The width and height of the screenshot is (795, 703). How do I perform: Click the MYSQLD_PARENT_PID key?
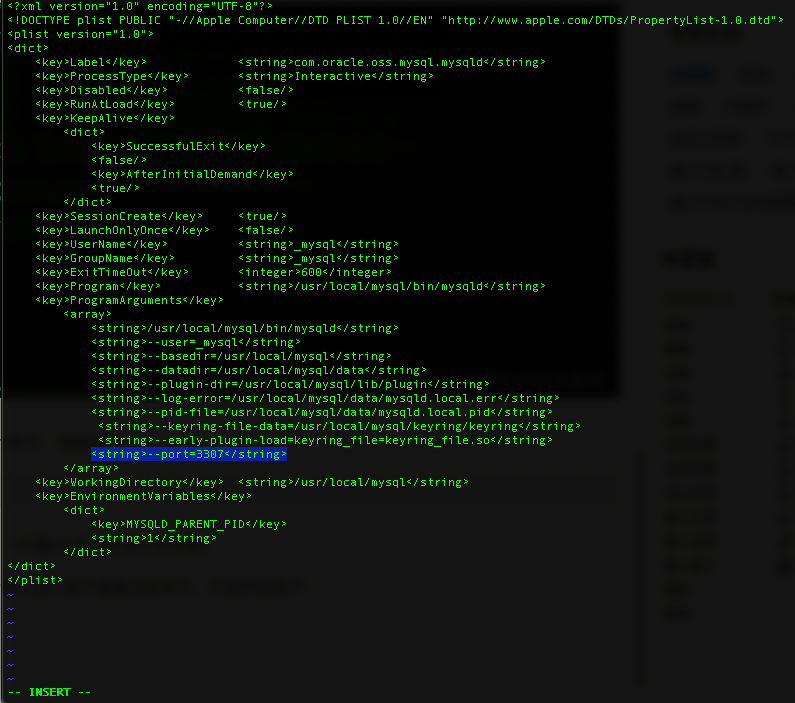pyautogui.click(x=189, y=525)
